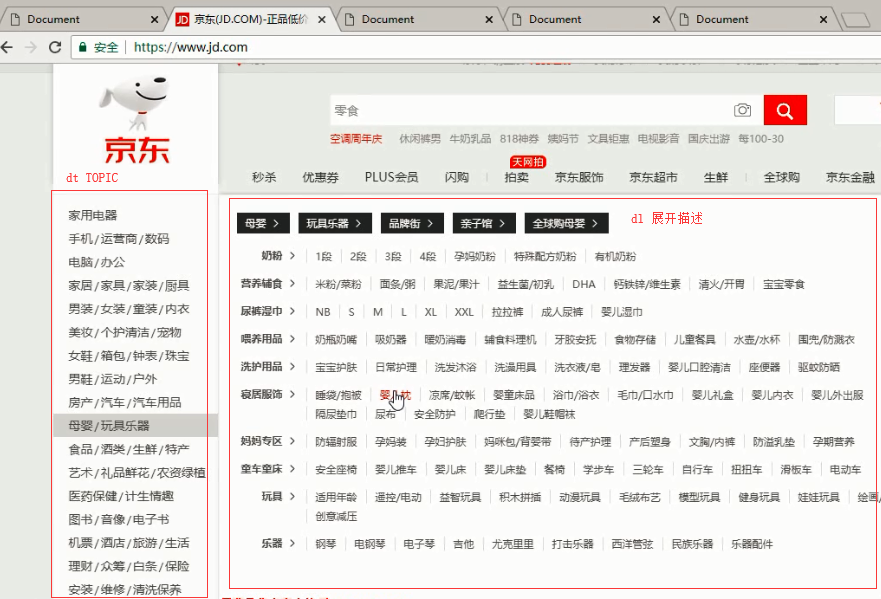Open 优惠券 in navigation bar
The width and height of the screenshot is (881, 599).
click(320, 178)
